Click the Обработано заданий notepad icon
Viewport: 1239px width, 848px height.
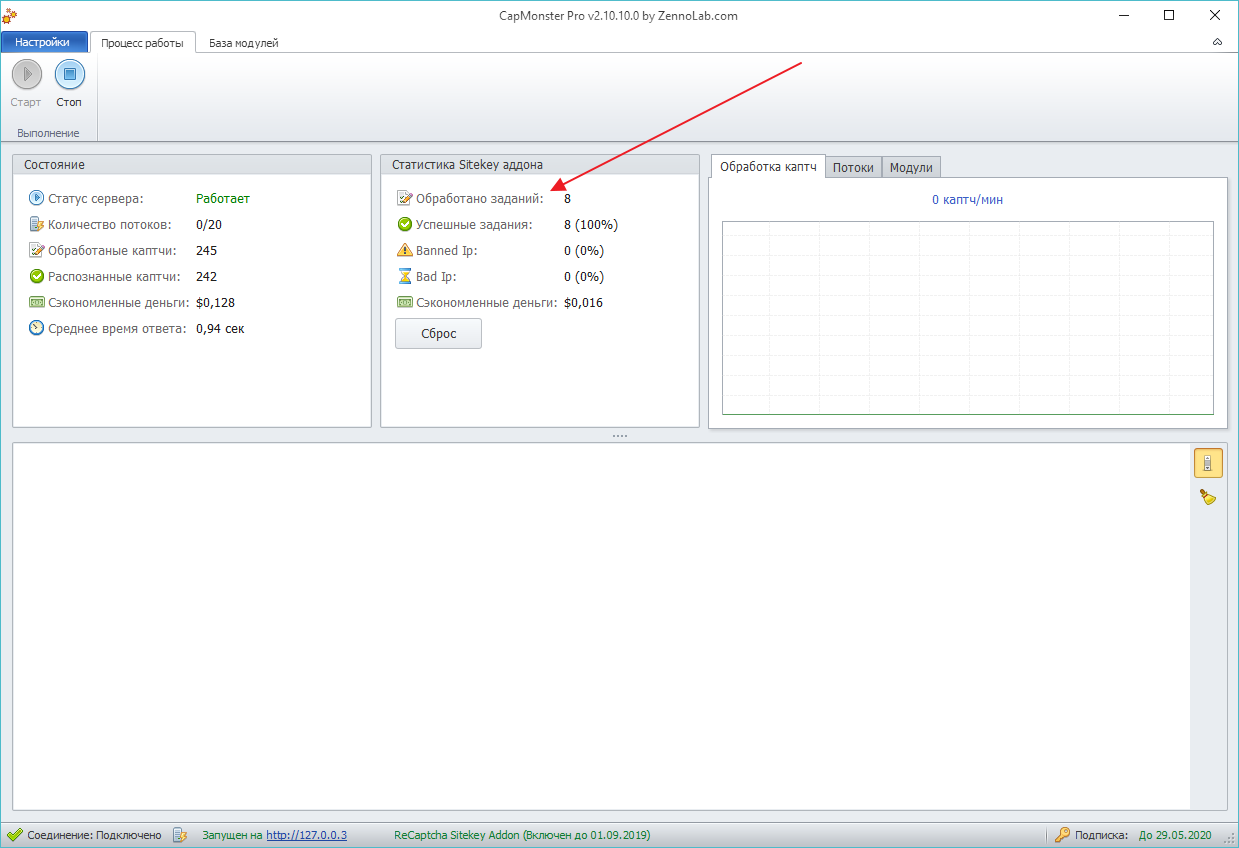tap(405, 198)
